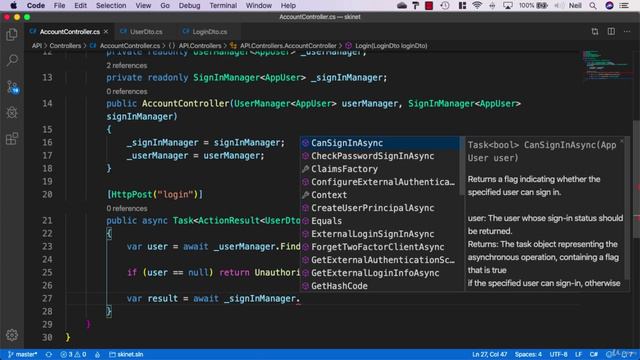This screenshot has width=640, height=360.
Task: Change indentation via Spaces: 4
Action: [x=528, y=354]
